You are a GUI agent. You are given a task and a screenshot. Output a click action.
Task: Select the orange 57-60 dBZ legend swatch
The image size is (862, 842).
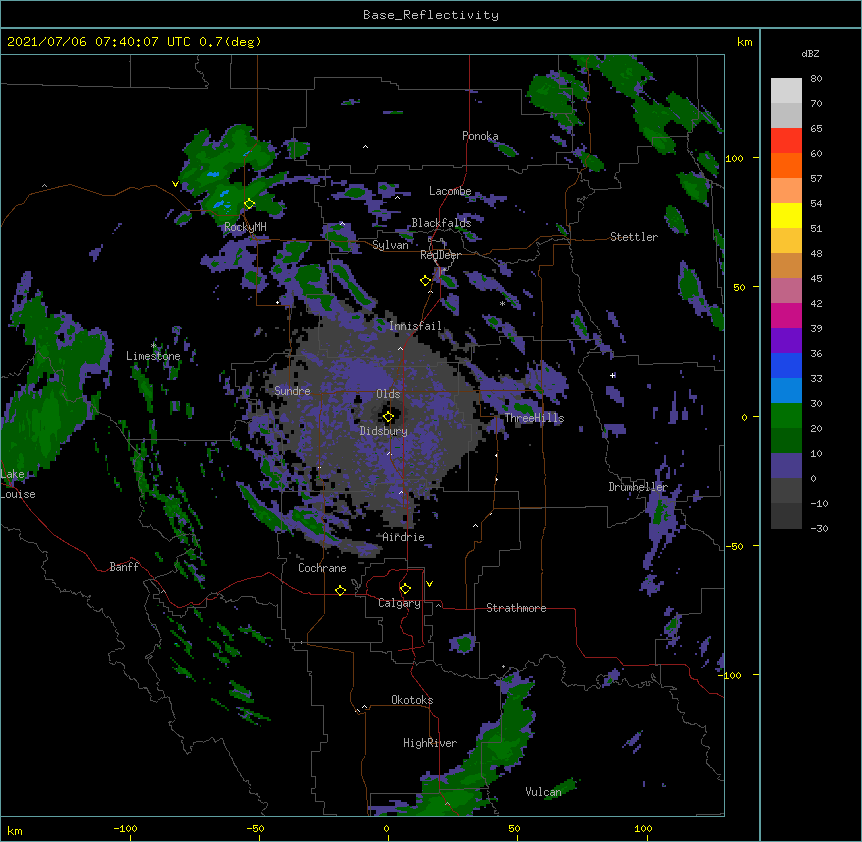coord(786,165)
